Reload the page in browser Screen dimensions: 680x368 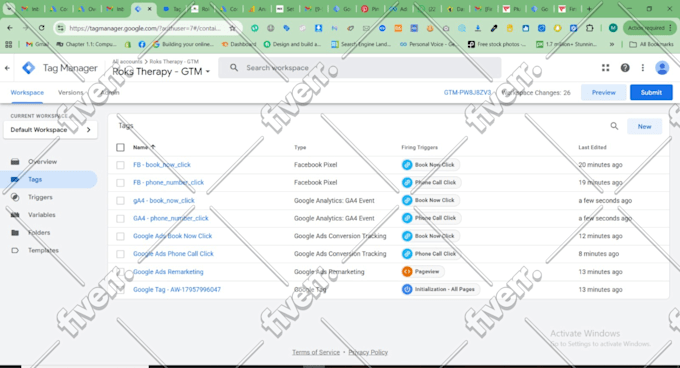42,28
